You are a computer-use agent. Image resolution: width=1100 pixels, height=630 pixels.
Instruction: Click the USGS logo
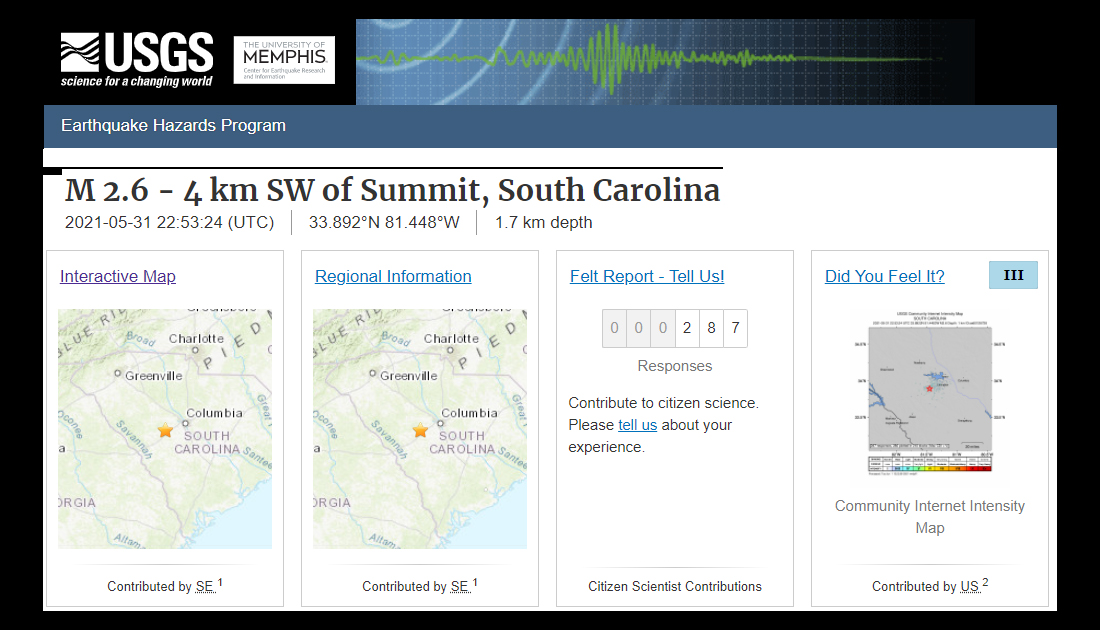pyautogui.click(x=136, y=60)
